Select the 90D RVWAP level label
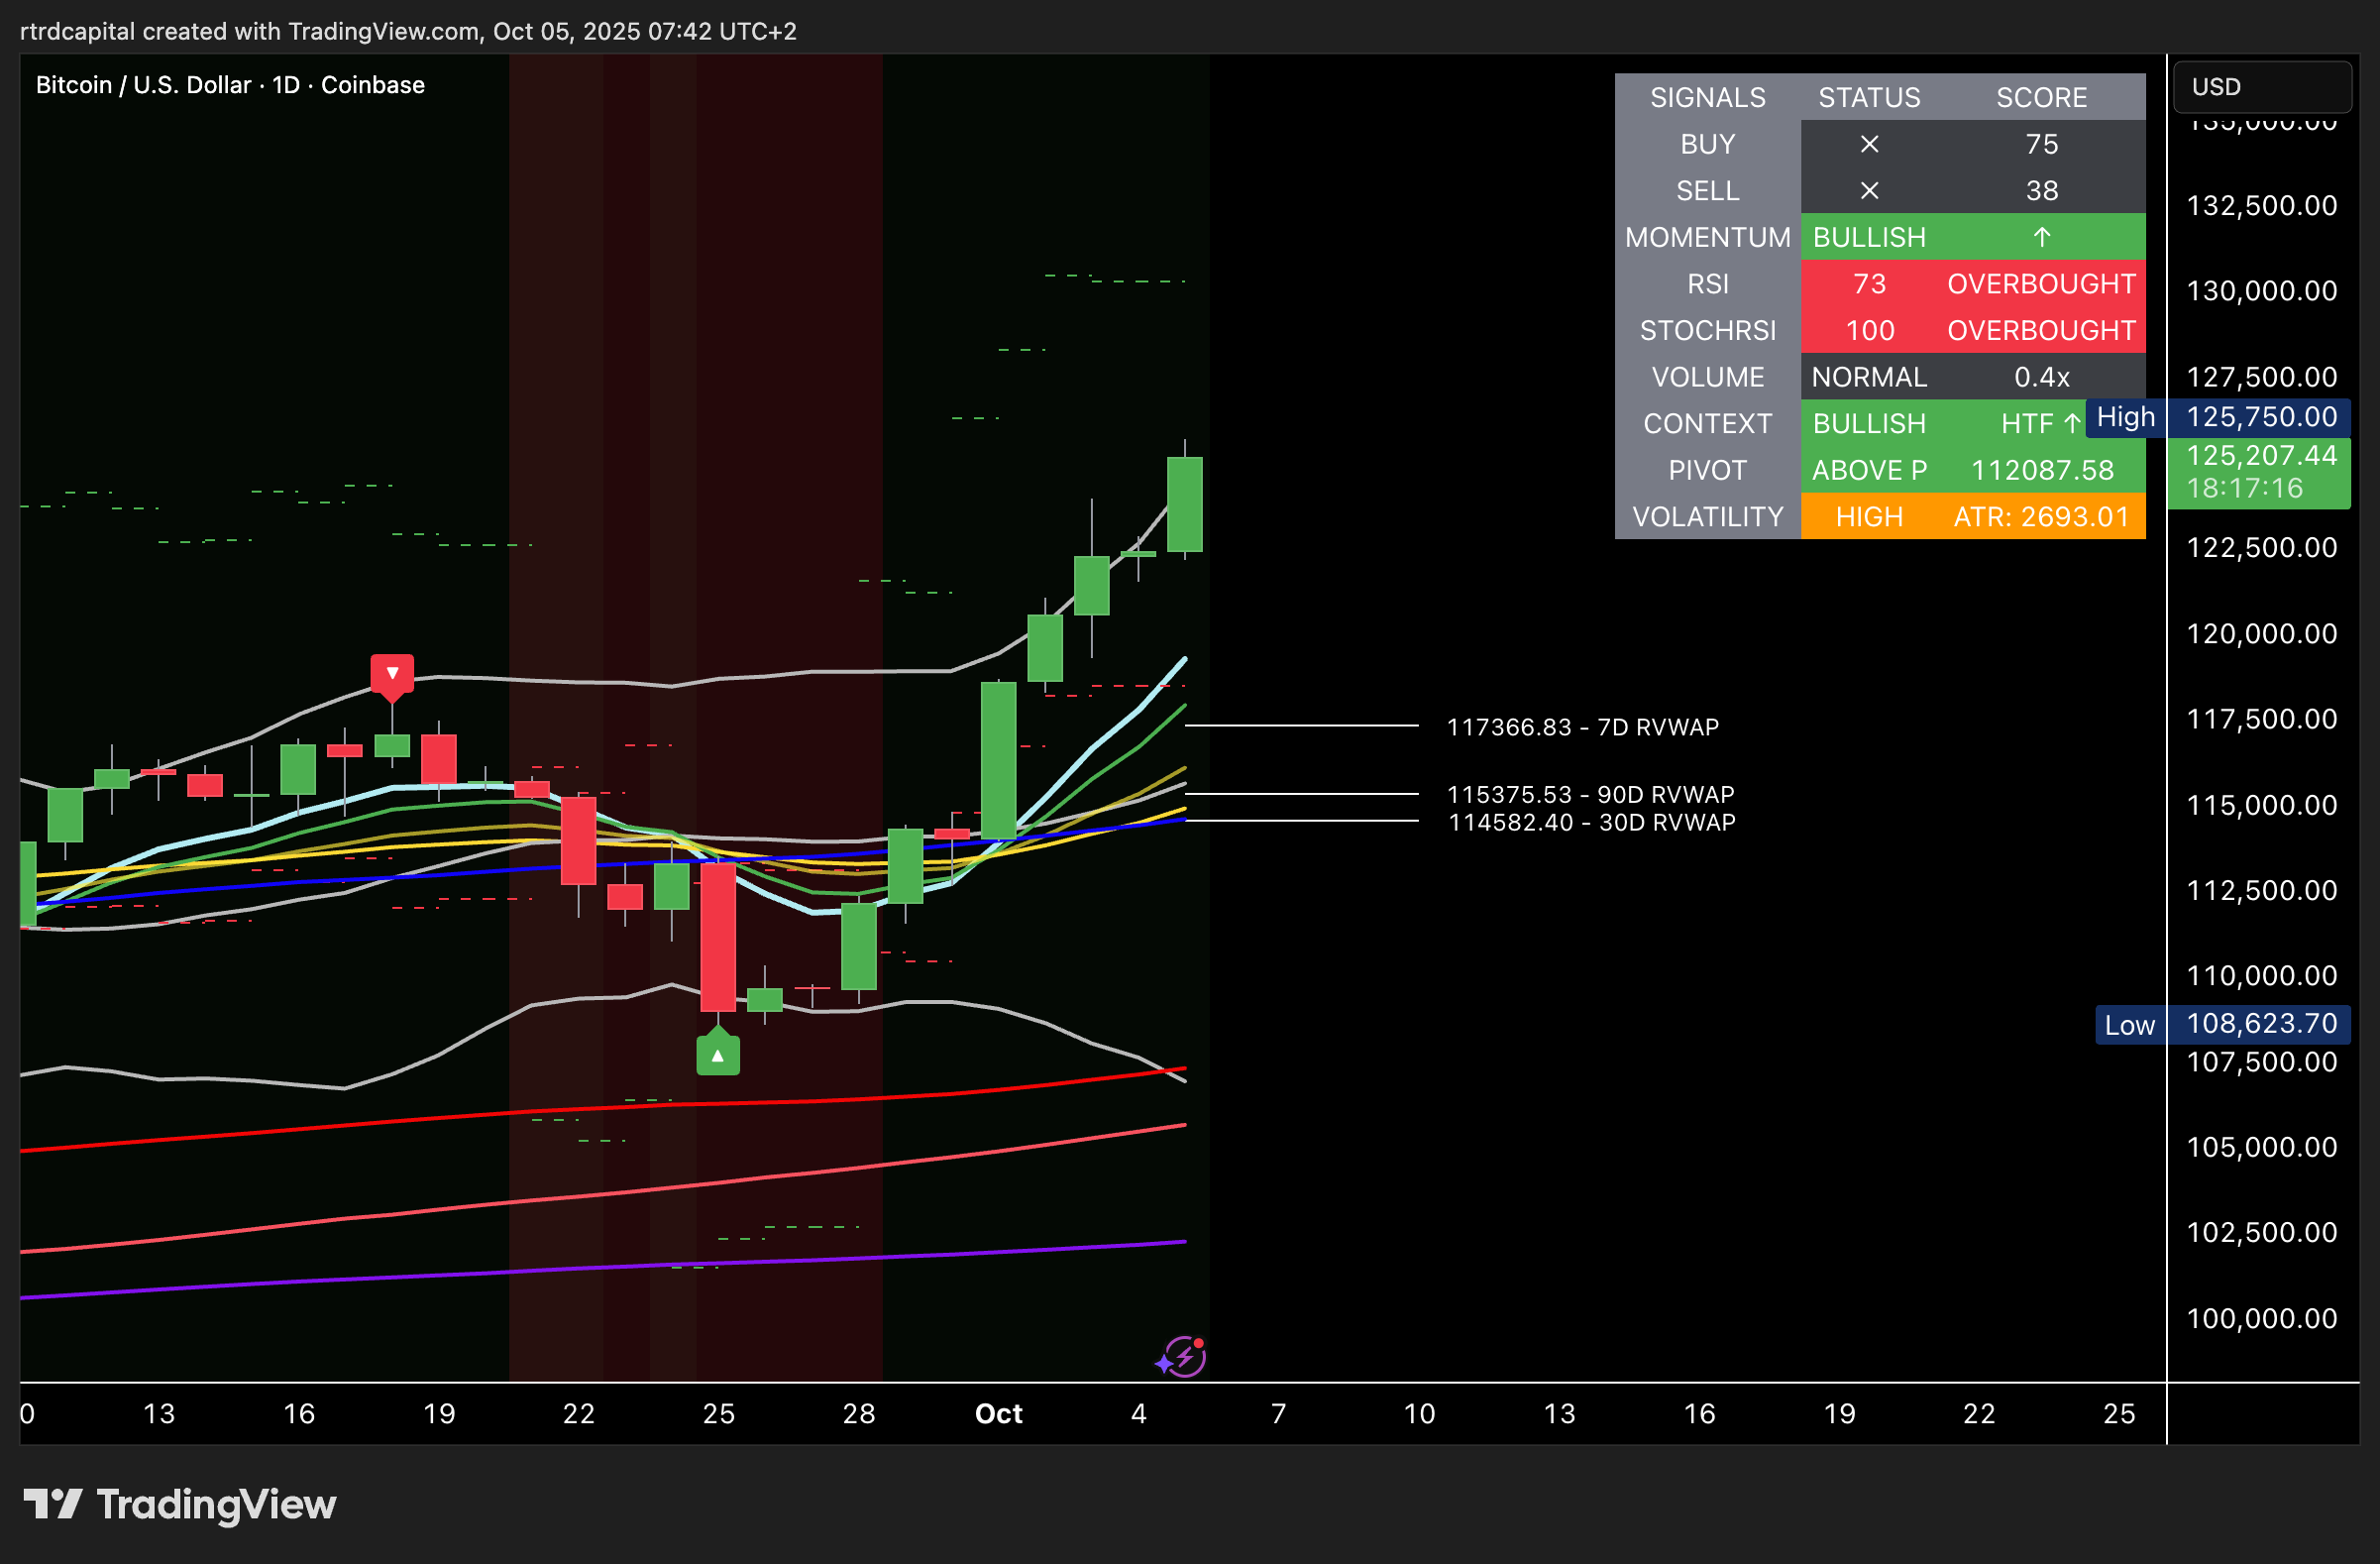This screenshot has height=1564, width=2380. tap(1590, 794)
